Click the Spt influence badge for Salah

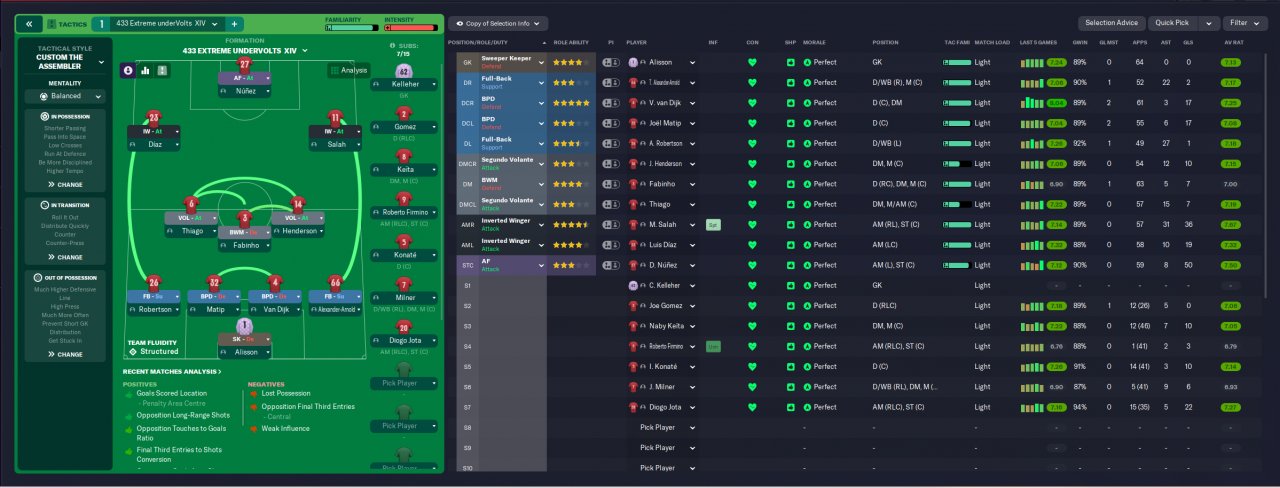tap(713, 225)
